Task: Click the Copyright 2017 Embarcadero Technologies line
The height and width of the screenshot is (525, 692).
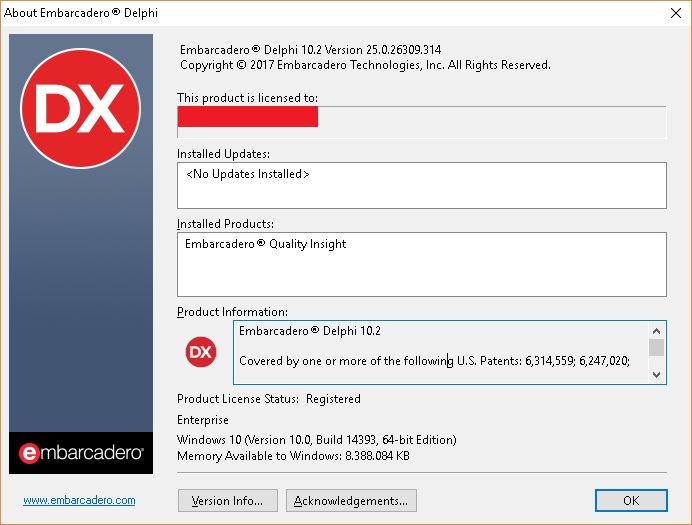Action: (x=365, y=65)
